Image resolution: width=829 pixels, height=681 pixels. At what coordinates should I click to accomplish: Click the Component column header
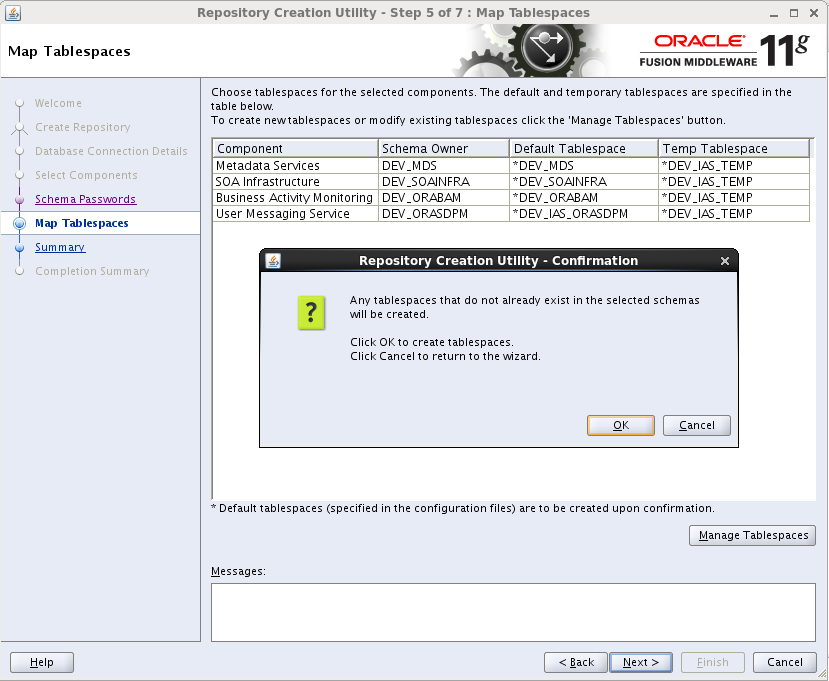coord(295,149)
